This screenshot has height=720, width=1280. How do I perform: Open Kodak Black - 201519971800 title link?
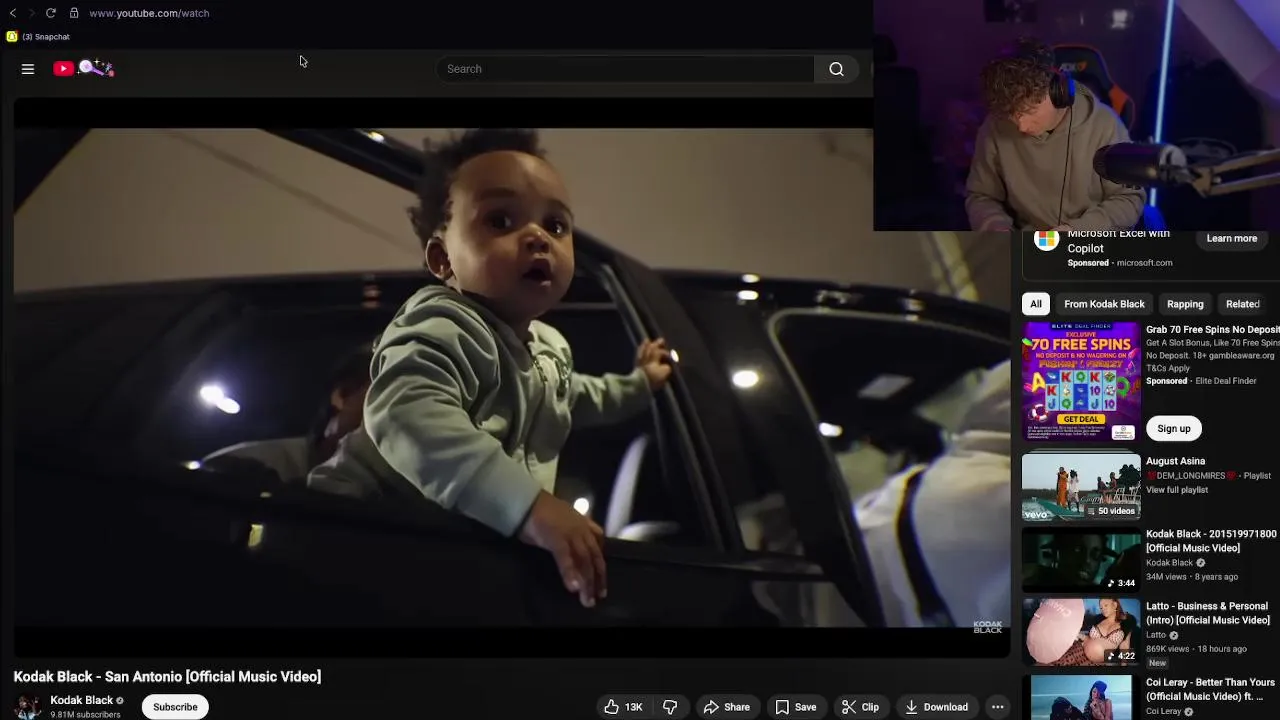click(1211, 541)
